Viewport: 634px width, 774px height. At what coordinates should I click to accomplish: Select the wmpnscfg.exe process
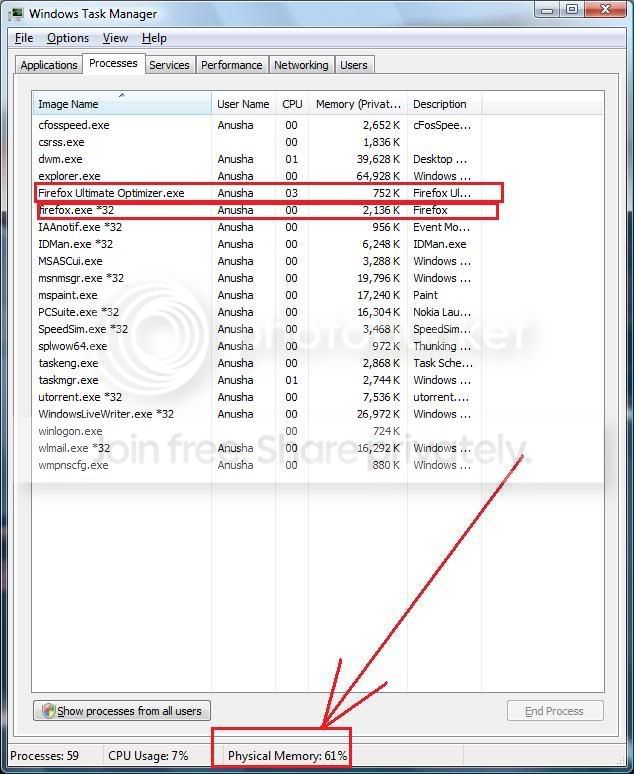point(257,465)
